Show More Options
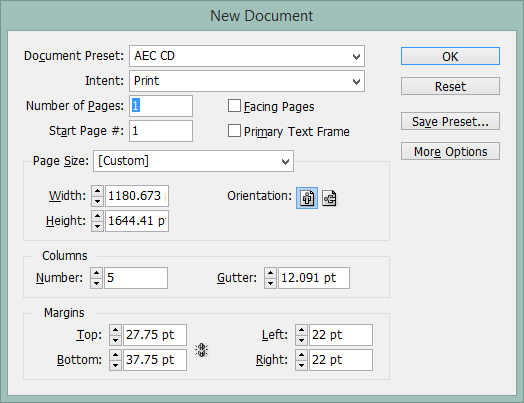524x403 pixels. click(x=450, y=151)
